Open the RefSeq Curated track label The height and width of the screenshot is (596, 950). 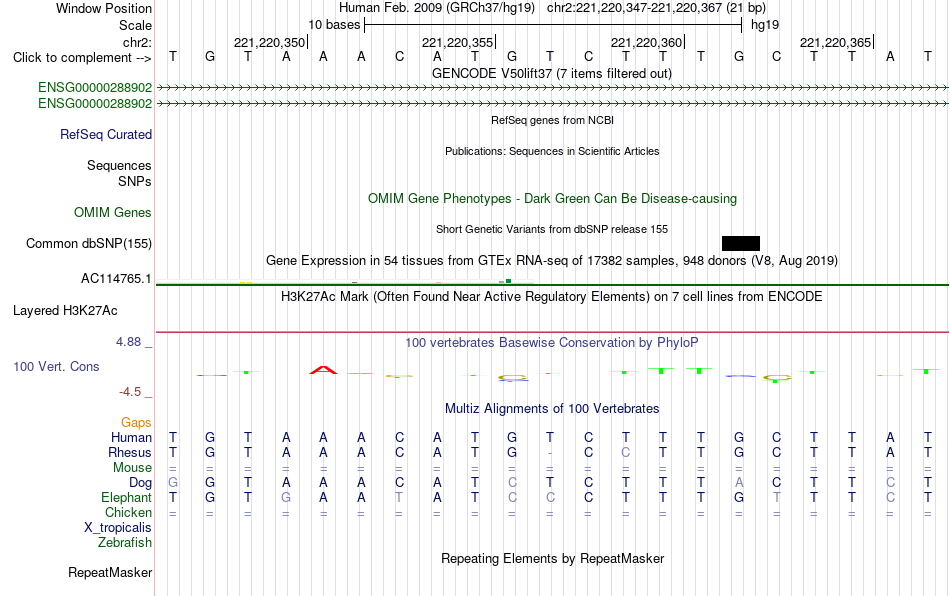coord(106,134)
